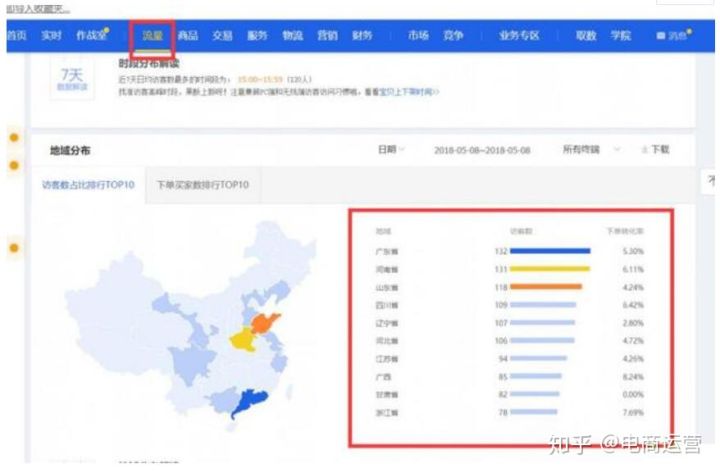
Task: Select 业务专区 in the navigation bar
Action: pyautogui.click(x=519, y=36)
